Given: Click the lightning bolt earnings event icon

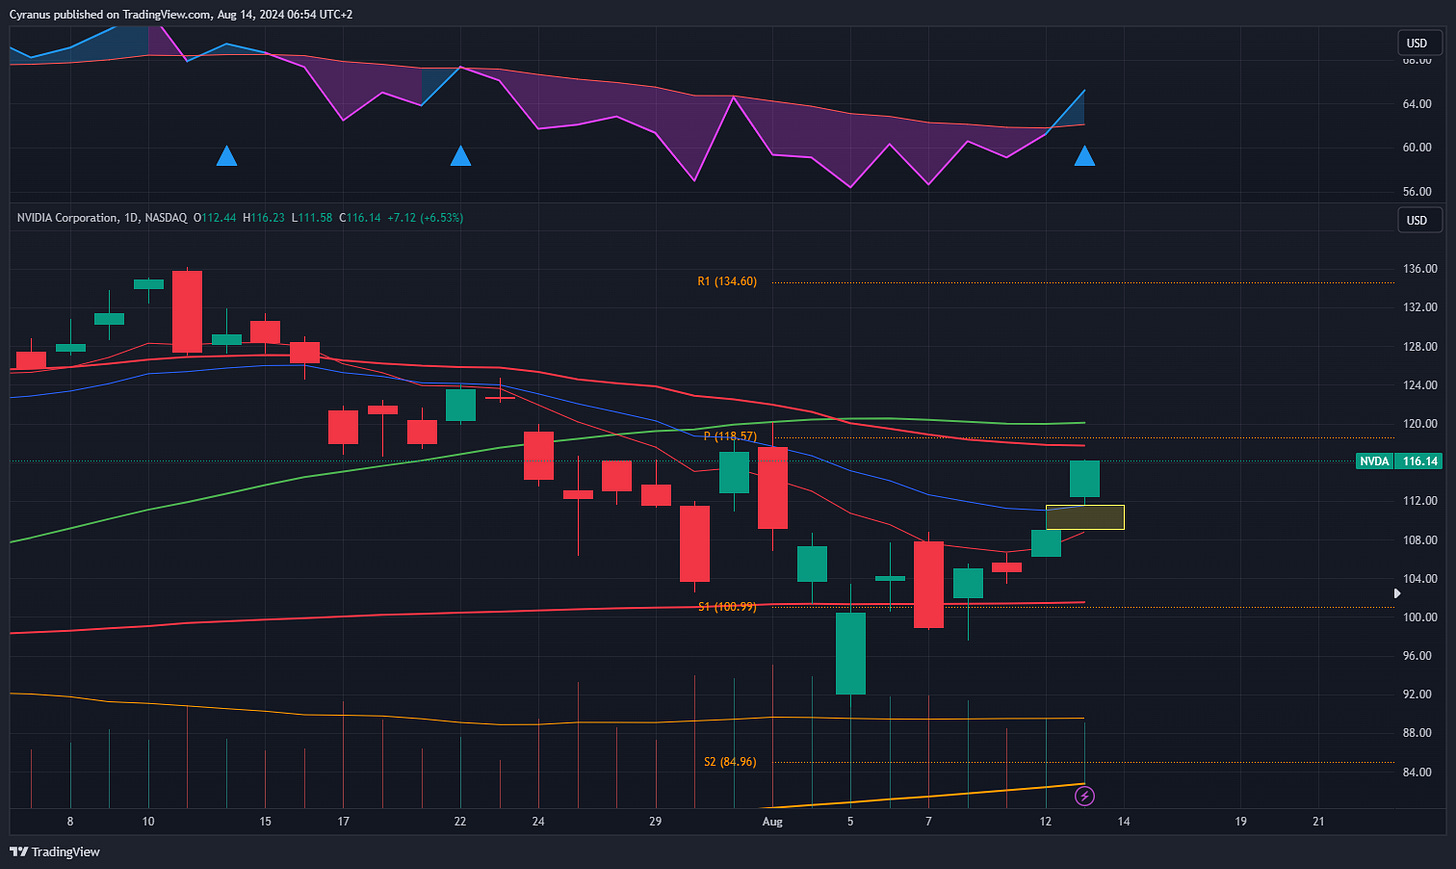Looking at the screenshot, I should 1084,796.
